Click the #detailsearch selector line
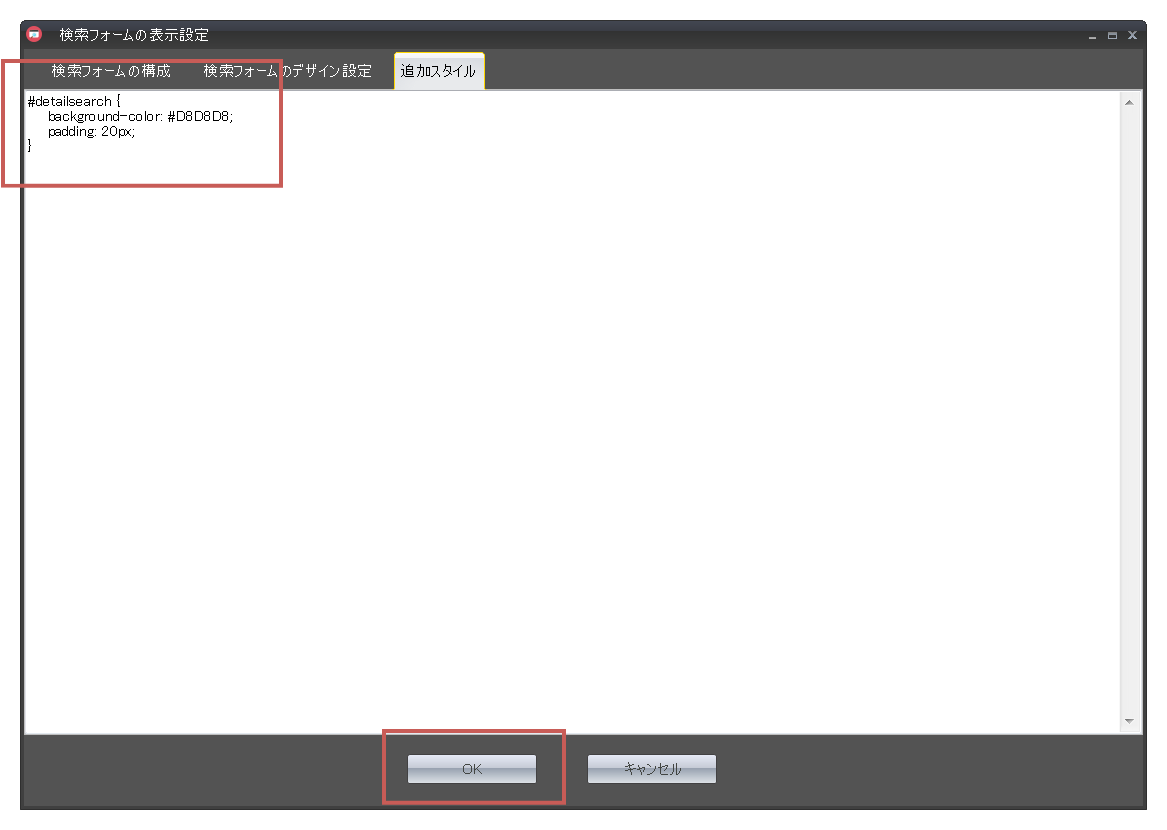This screenshot has height=830, width=1167. (70, 102)
